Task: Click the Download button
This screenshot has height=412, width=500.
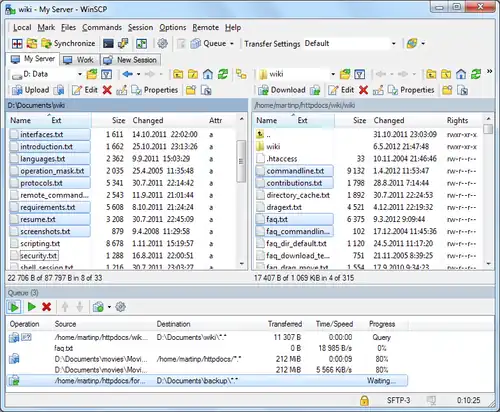Action: tap(282, 90)
